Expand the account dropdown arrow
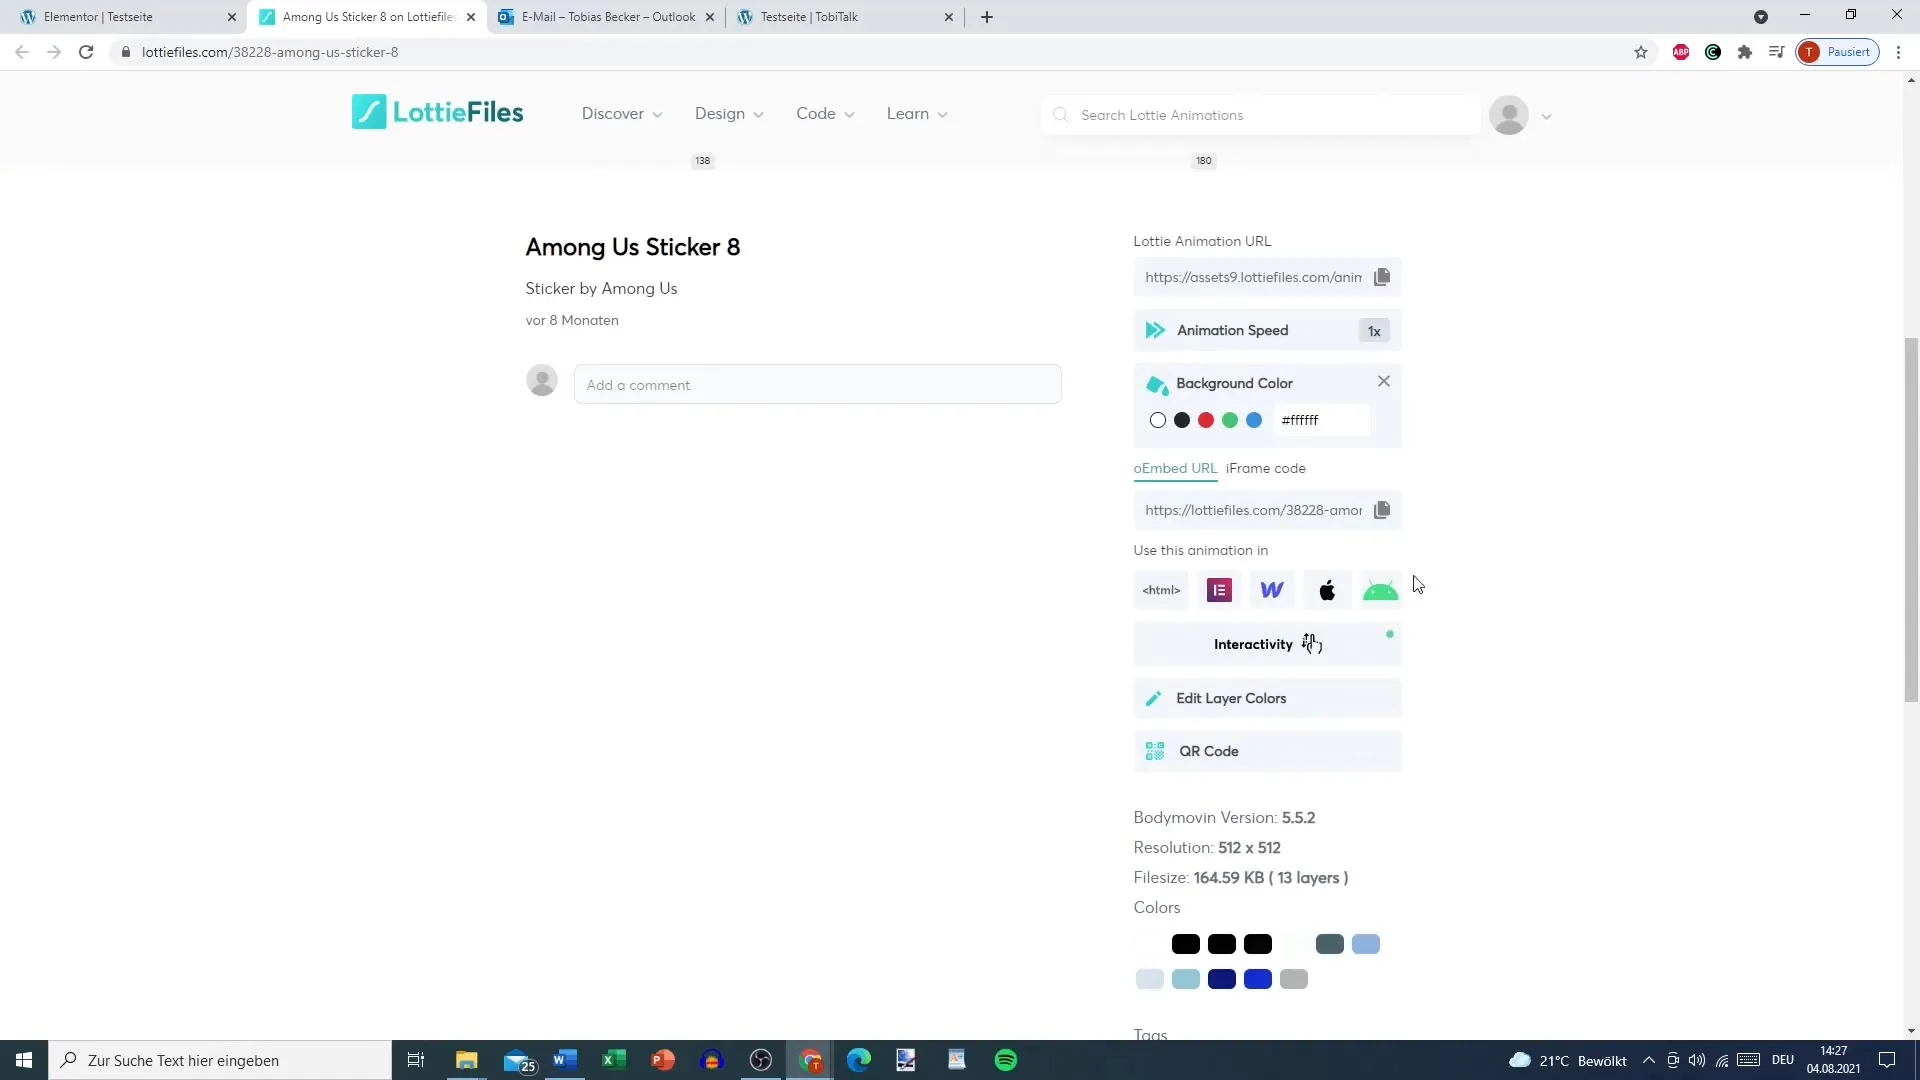The width and height of the screenshot is (1920, 1080). 1546,117
